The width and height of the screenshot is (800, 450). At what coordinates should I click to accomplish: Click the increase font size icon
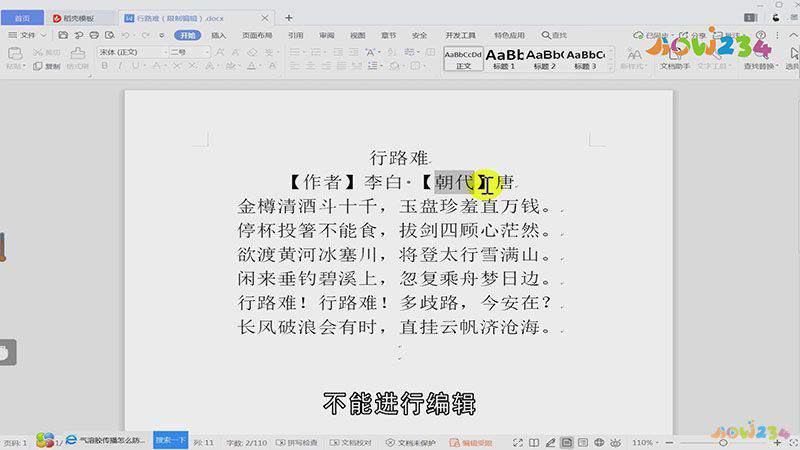point(220,52)
